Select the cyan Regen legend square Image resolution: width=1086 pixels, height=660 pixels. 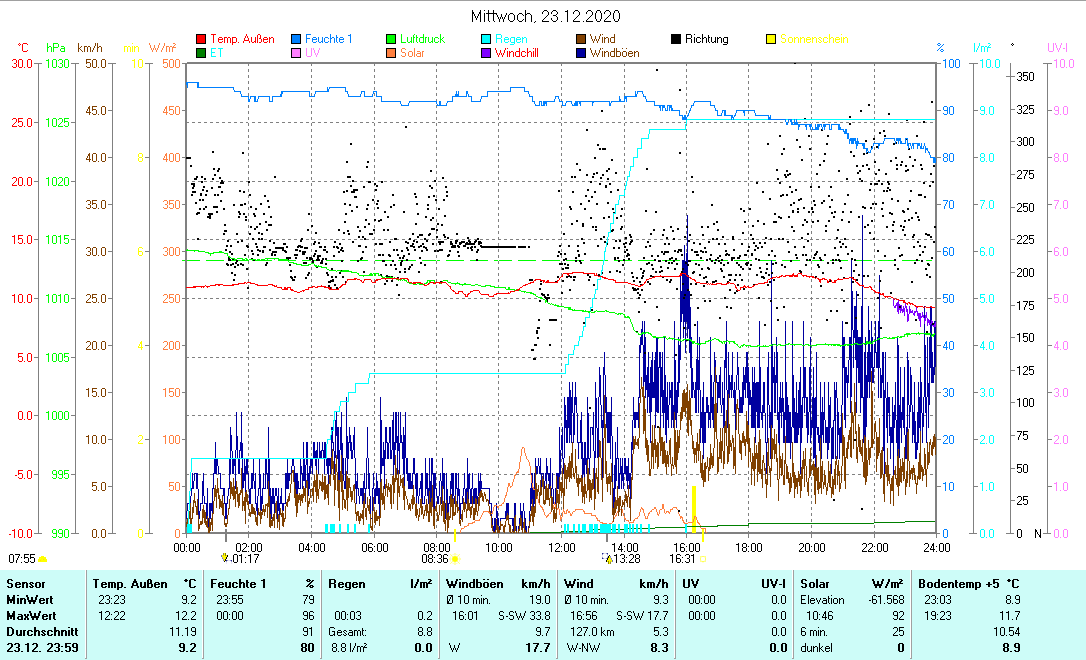(x=486, y=40)
